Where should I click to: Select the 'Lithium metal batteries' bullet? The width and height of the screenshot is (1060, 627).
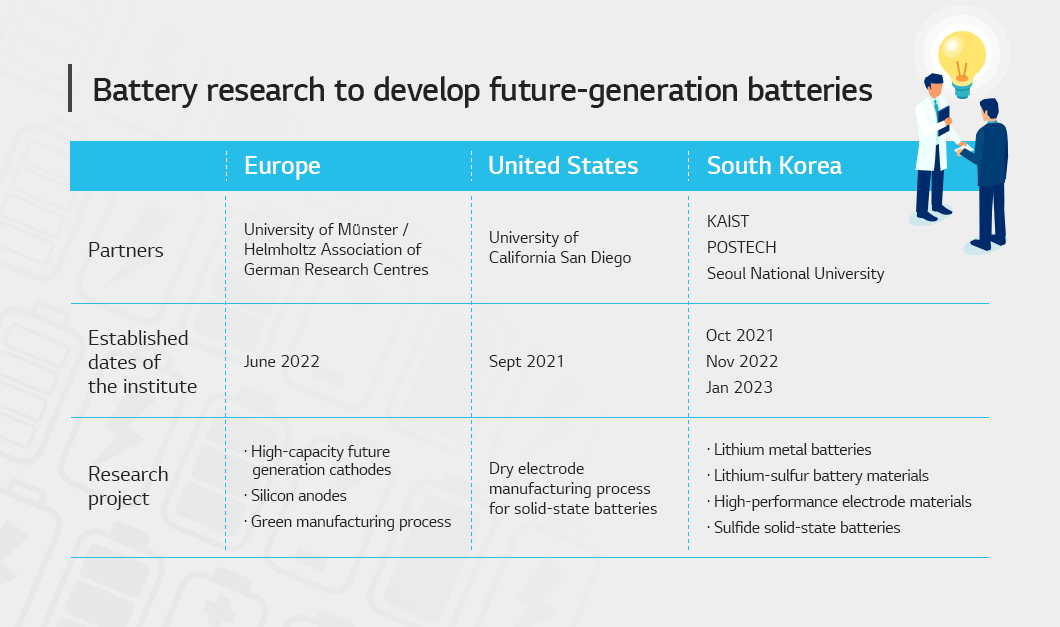789,450
